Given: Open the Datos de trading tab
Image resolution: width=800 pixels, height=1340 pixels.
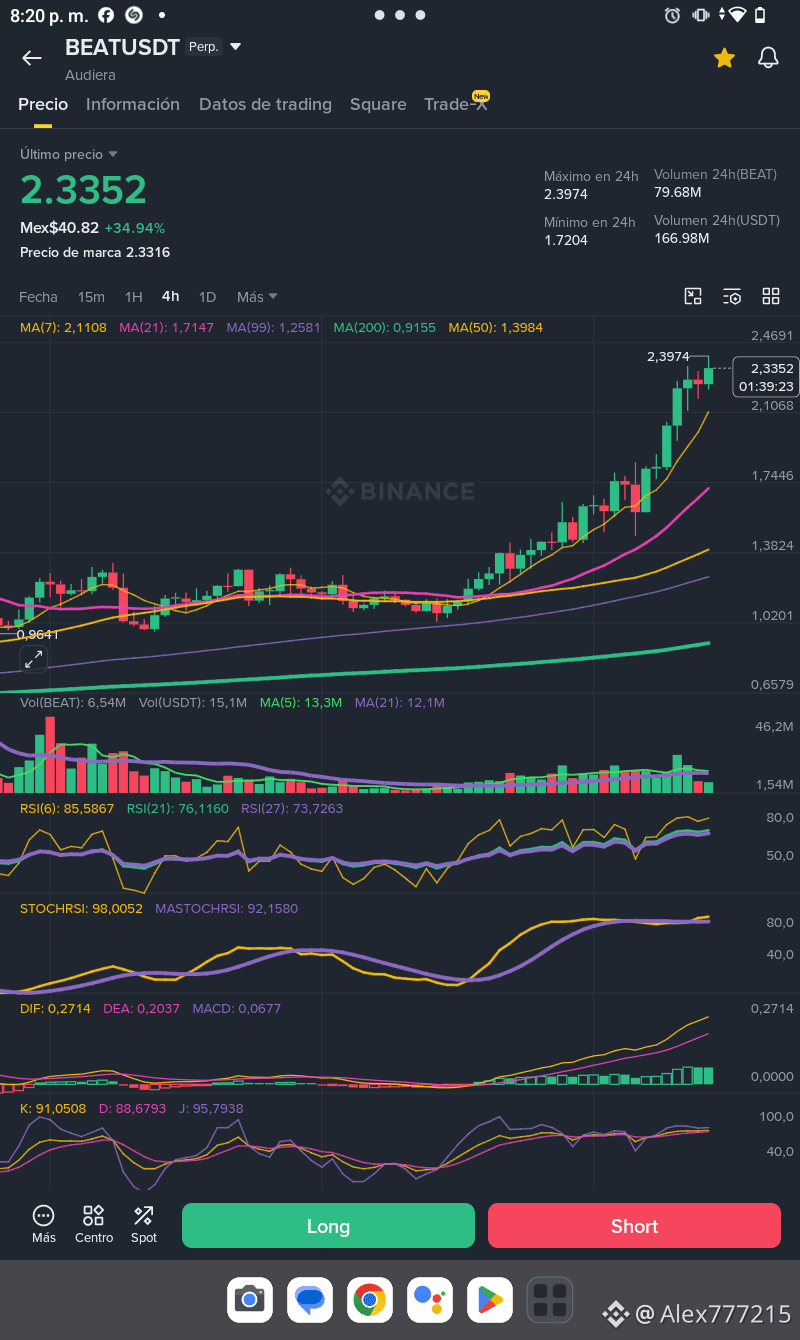Looking at the screenshot, I should (265, 104).
